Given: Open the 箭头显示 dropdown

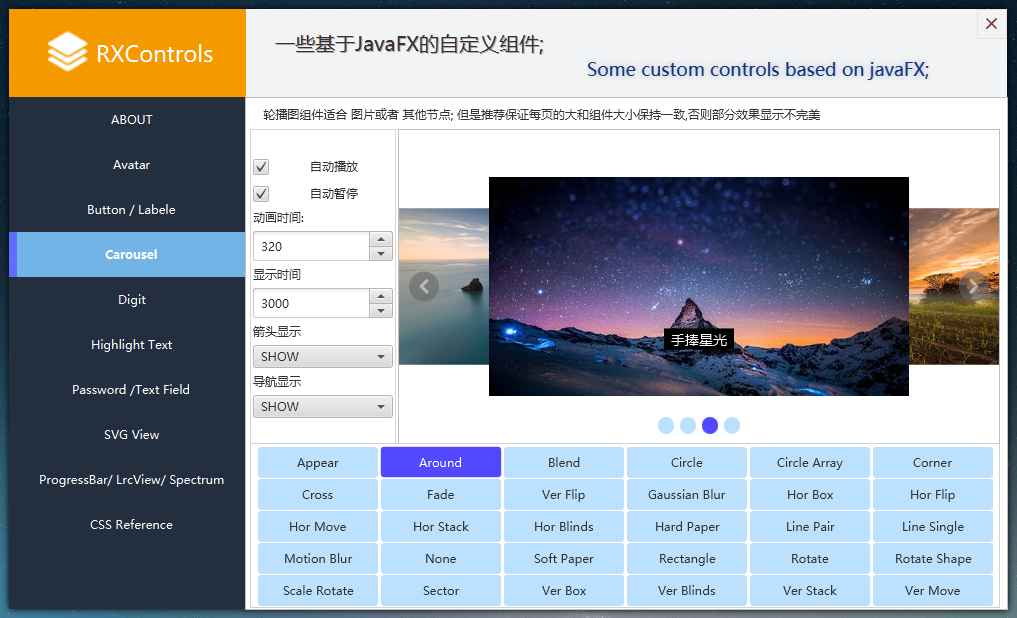Looking at the screenshot, I should point(322,357).
